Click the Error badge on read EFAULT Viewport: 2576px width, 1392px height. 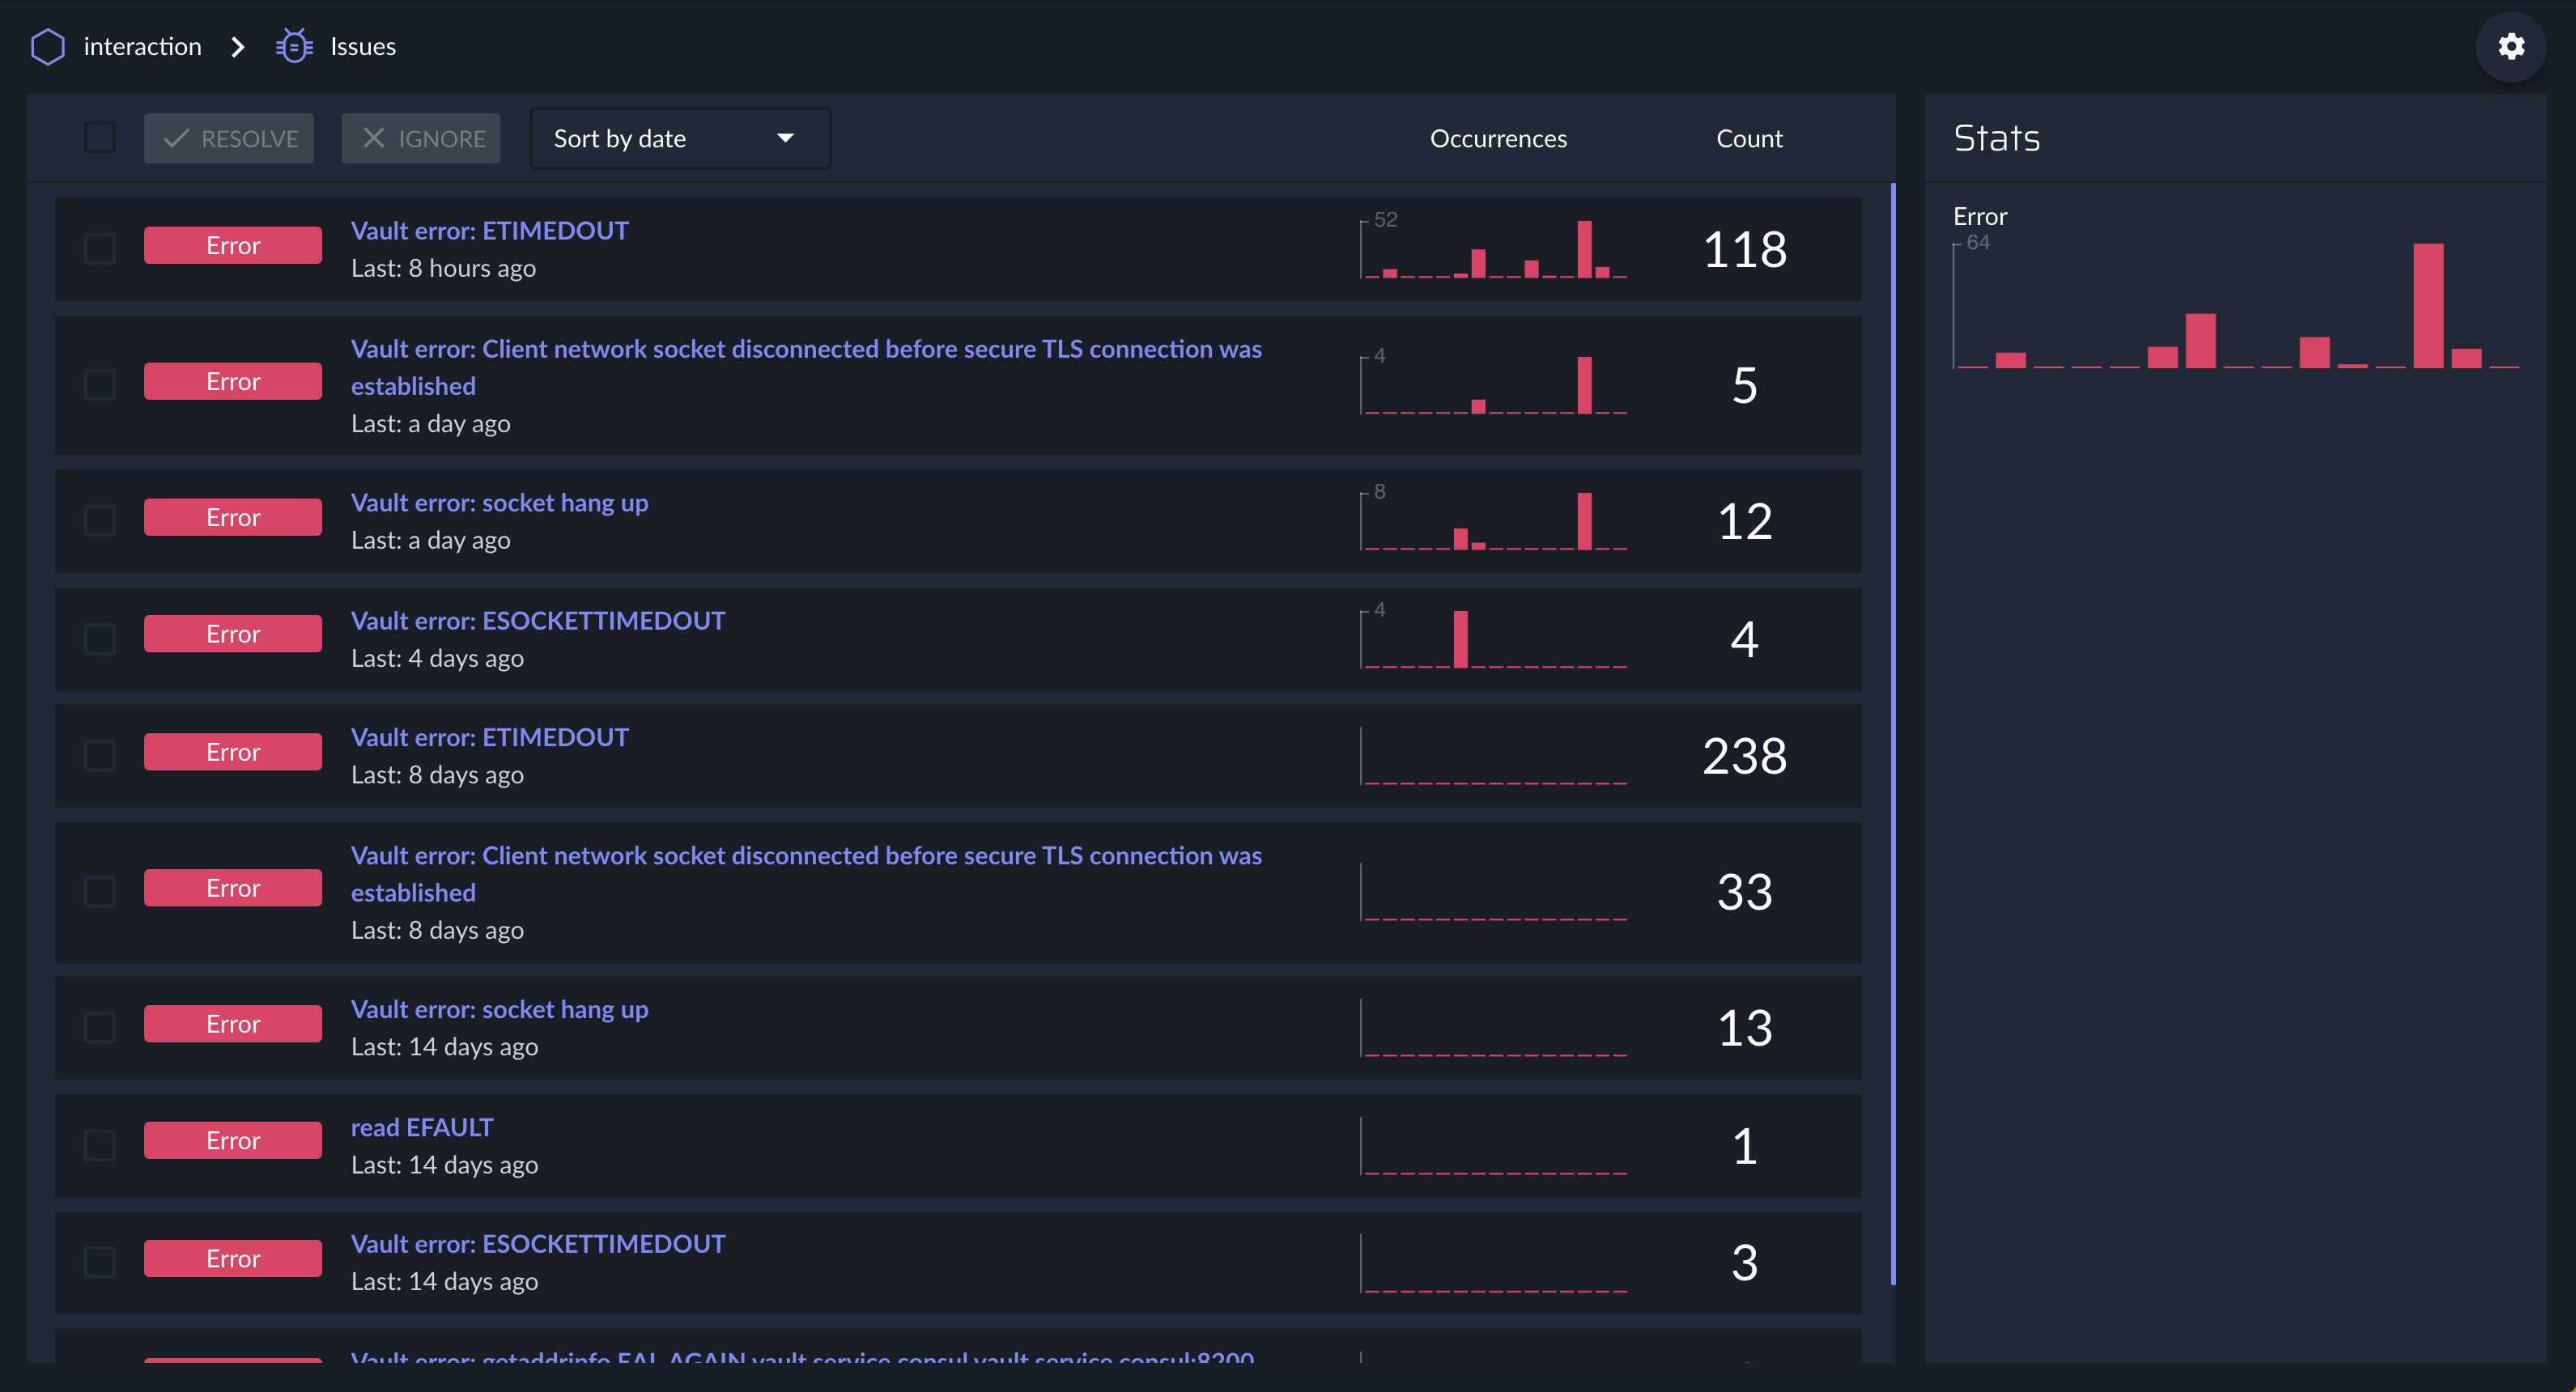pyautogui.click(x=232, y=1140)
